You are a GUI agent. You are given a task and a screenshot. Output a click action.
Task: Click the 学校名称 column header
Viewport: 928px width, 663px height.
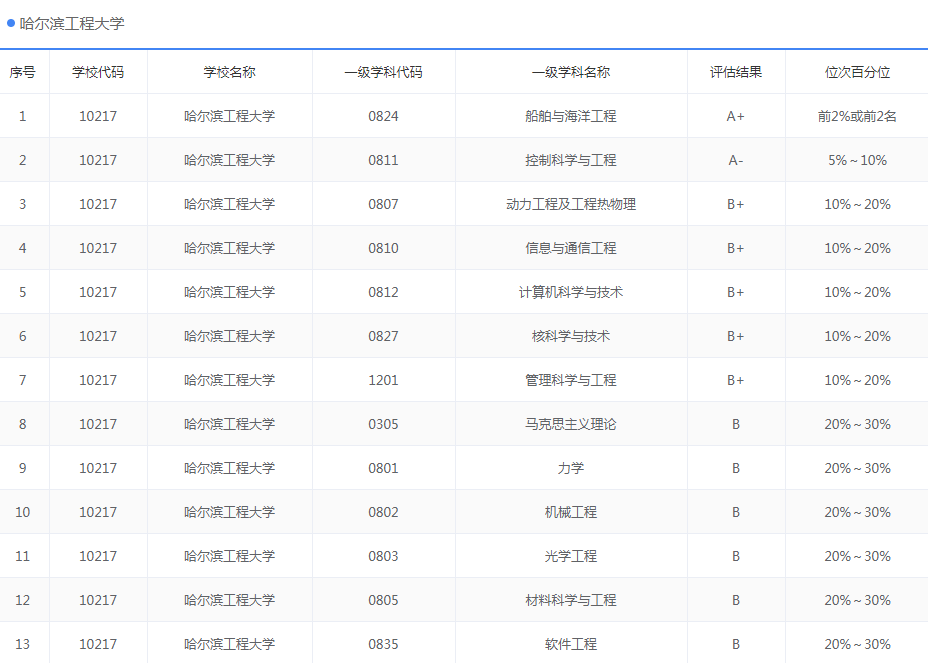pos(230,71)
